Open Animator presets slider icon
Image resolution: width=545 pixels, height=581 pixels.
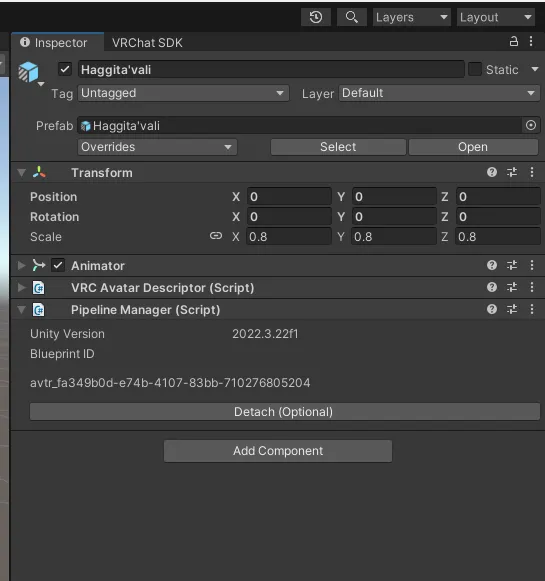point(512,265)
